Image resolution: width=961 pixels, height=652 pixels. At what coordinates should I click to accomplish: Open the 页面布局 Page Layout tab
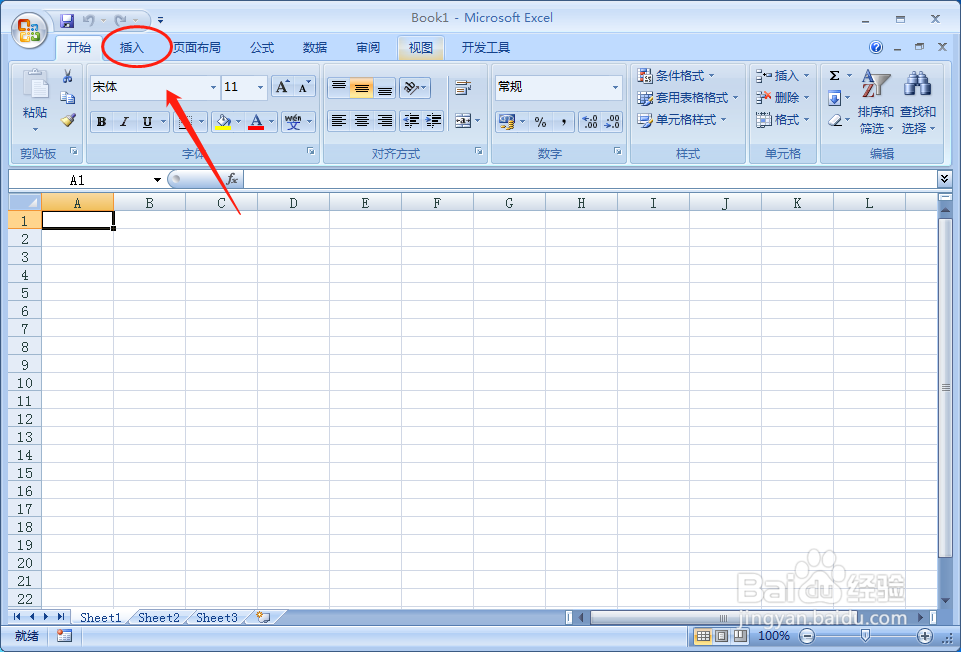tap(197, 48)
